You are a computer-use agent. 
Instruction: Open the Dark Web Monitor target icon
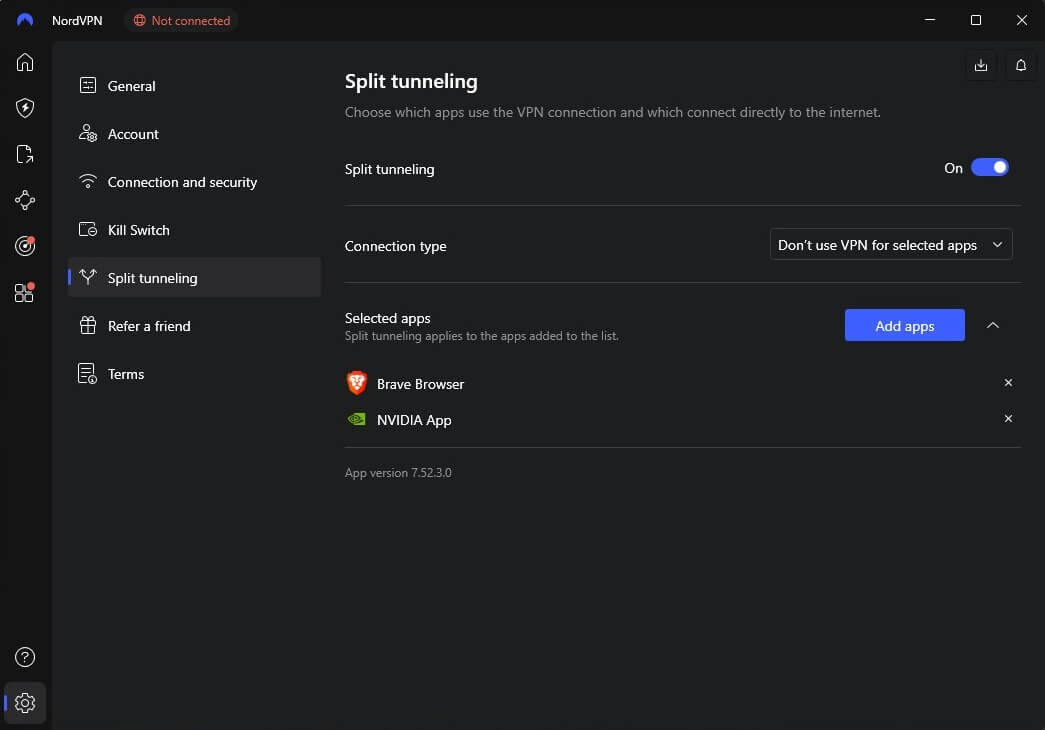23,246
